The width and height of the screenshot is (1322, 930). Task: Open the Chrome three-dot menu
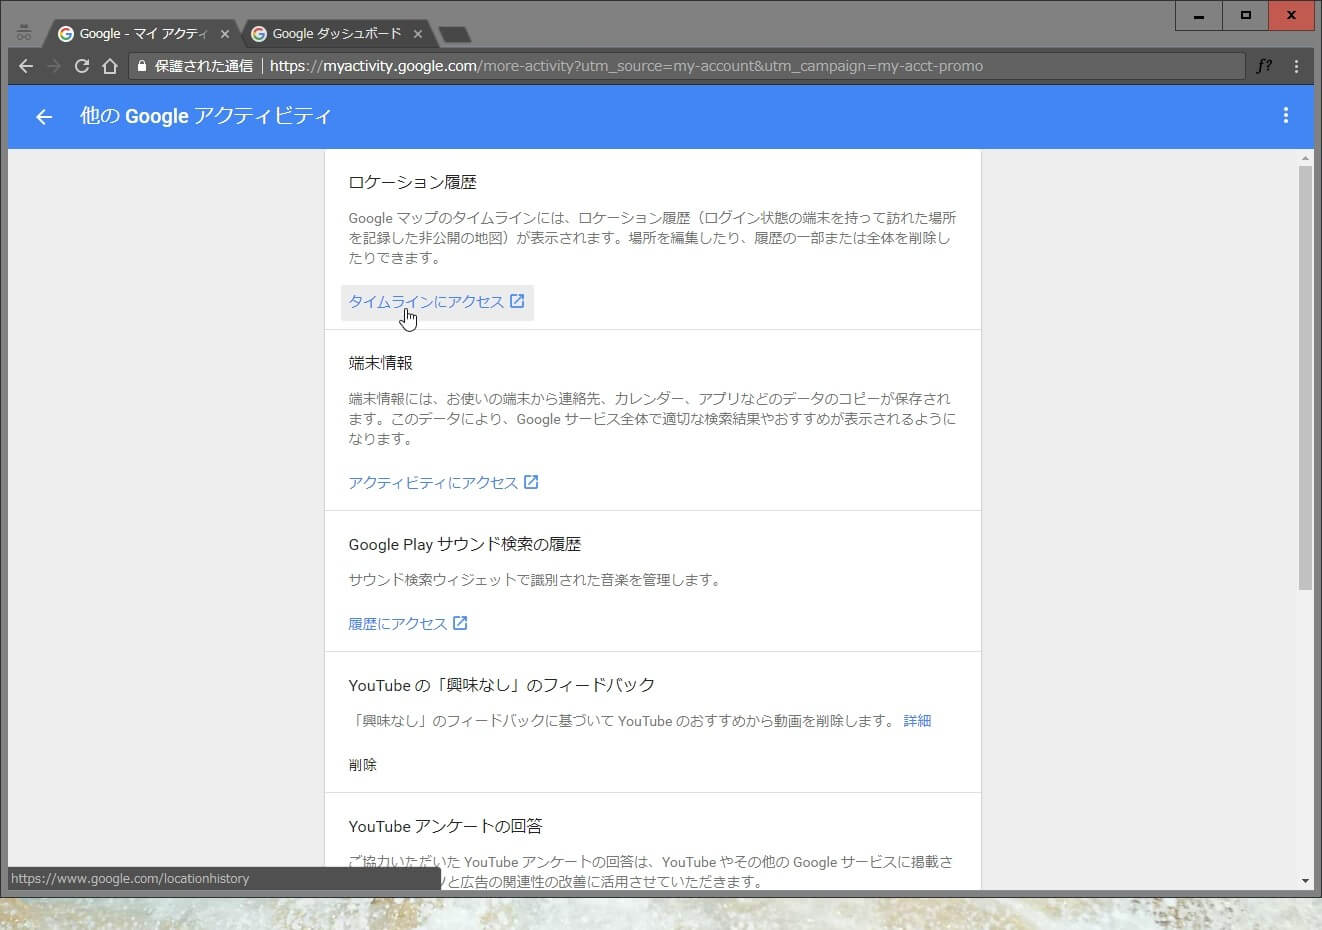click(x=1296, y=66)
